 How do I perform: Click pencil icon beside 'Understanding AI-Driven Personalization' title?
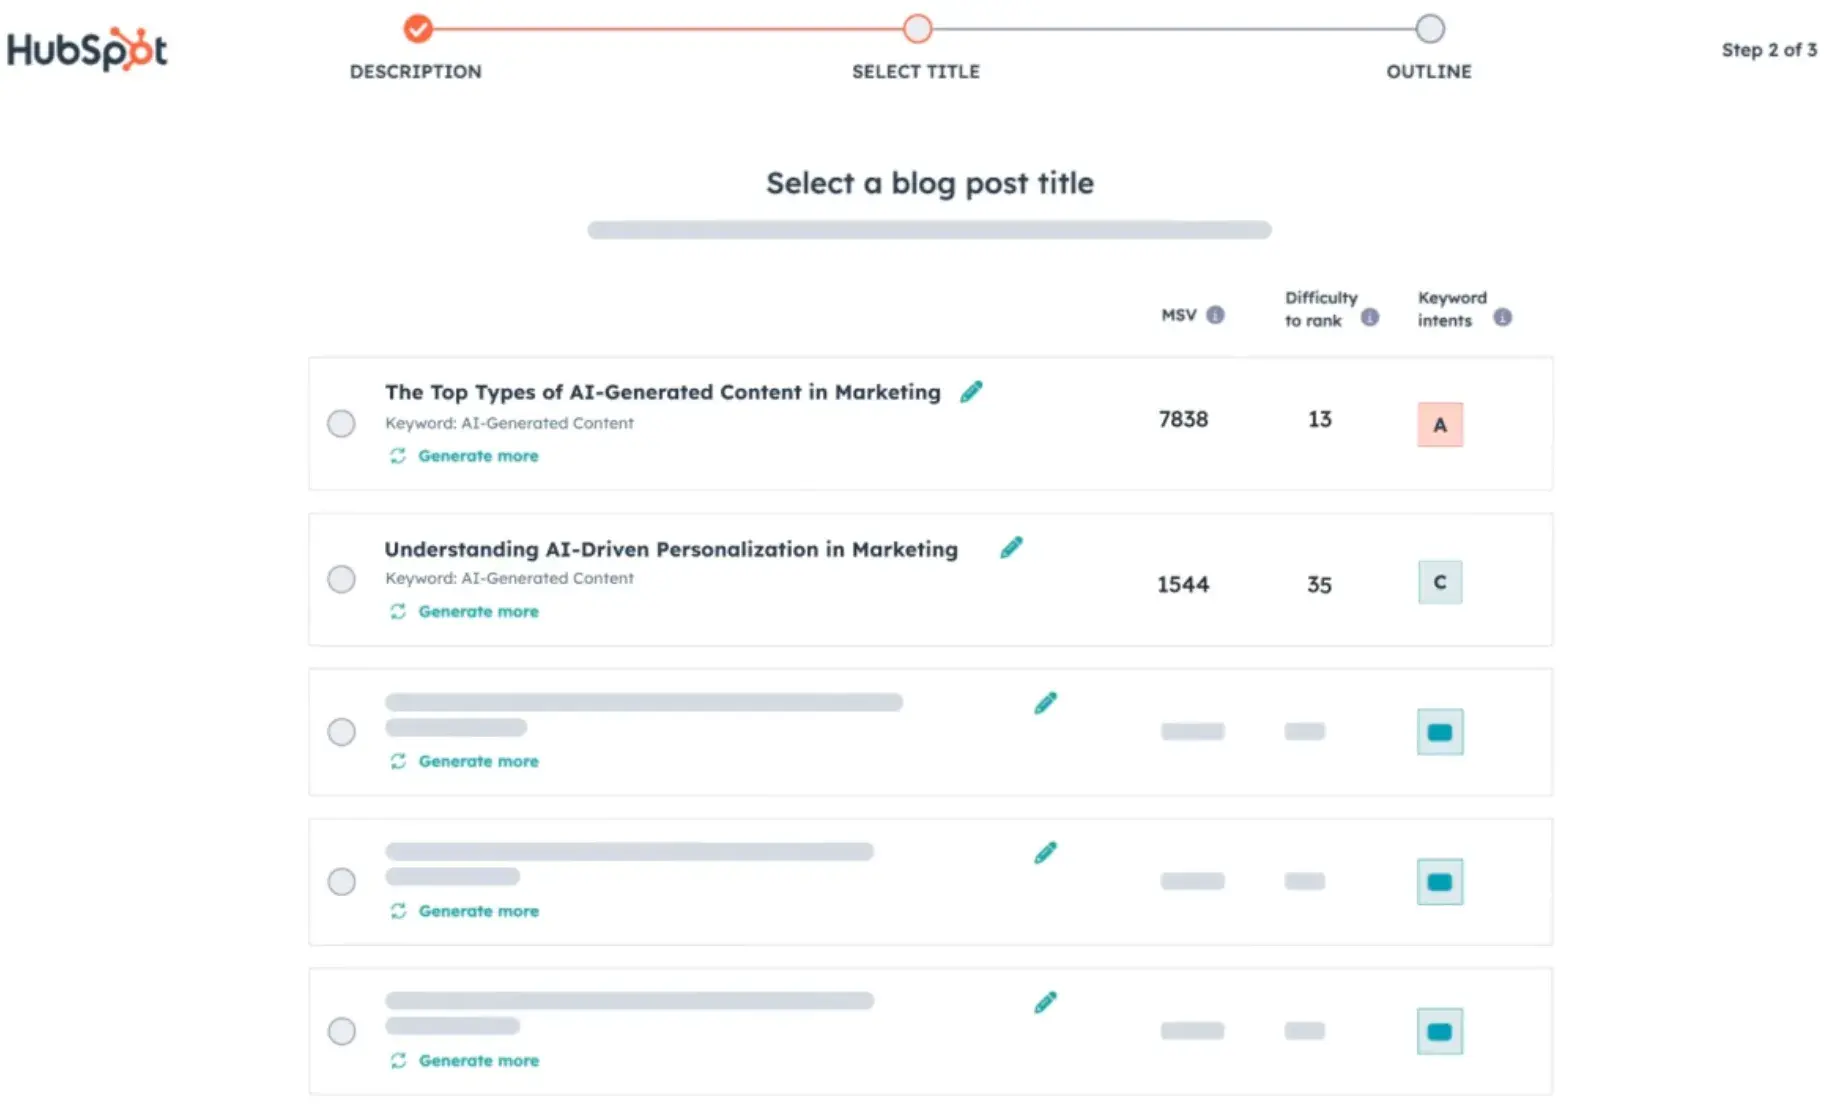coord(1011,548)
